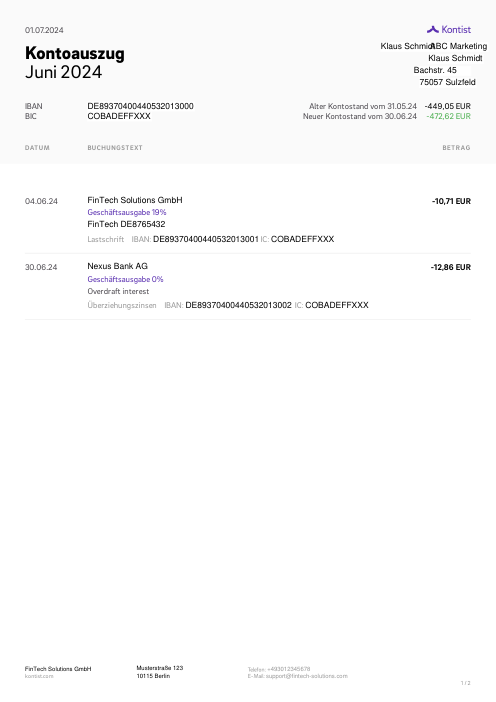Click the Nexus Bank AG transaction title
The height and width of the screenshot is (702, 496).
coord(117,266)
